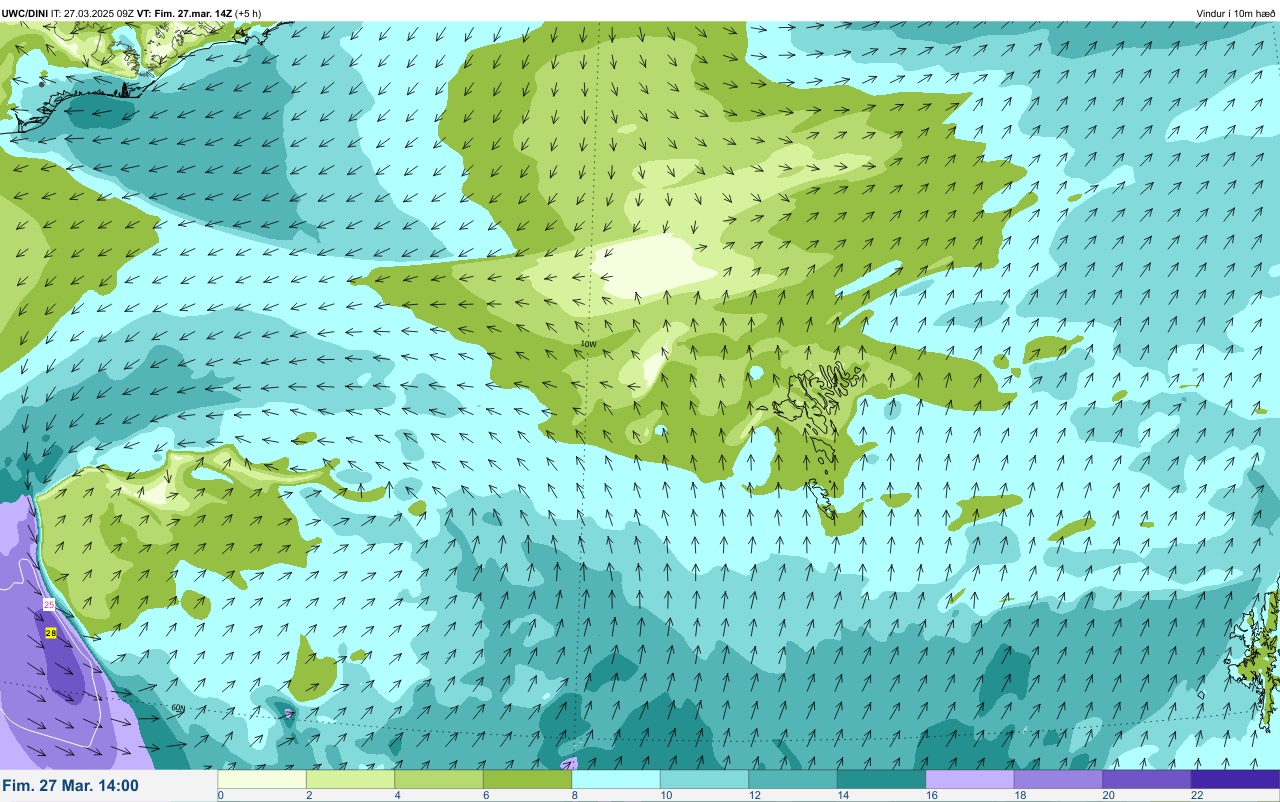Viewport: 1280px width, 802px height.
Task: Click the '25' wind contour label
Action: [49, 605]
